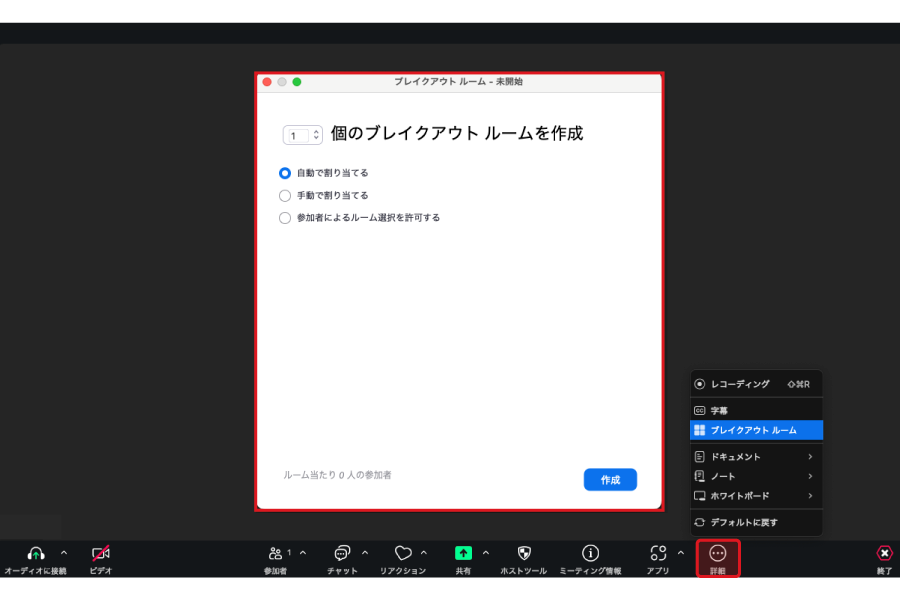Click the reactions heart icon
Image resolution: width=900 pixels, height=600 pixels.
[x=403, y=553]
